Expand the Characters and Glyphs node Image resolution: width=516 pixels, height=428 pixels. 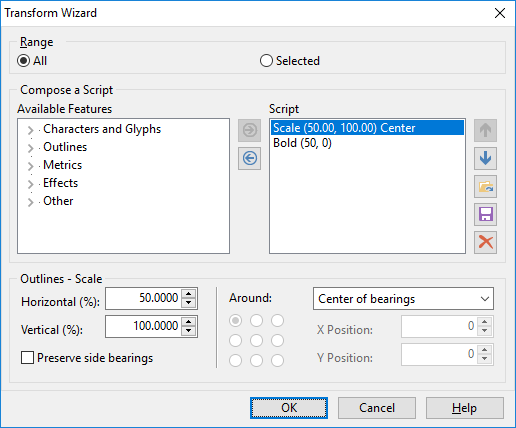[31, 130]
